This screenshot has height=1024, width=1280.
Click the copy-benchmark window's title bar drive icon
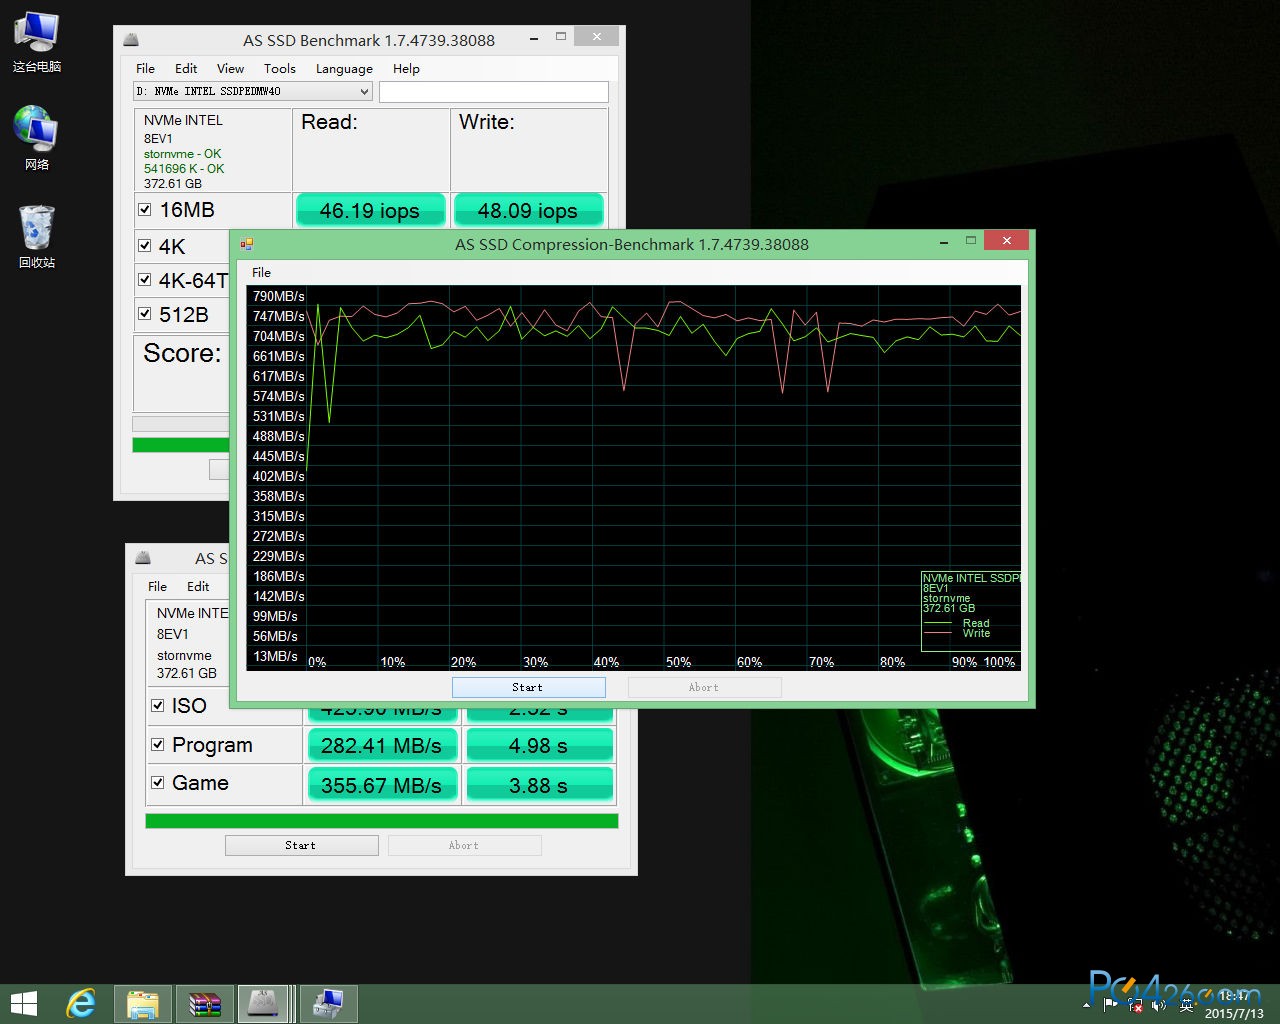(143, 558)
